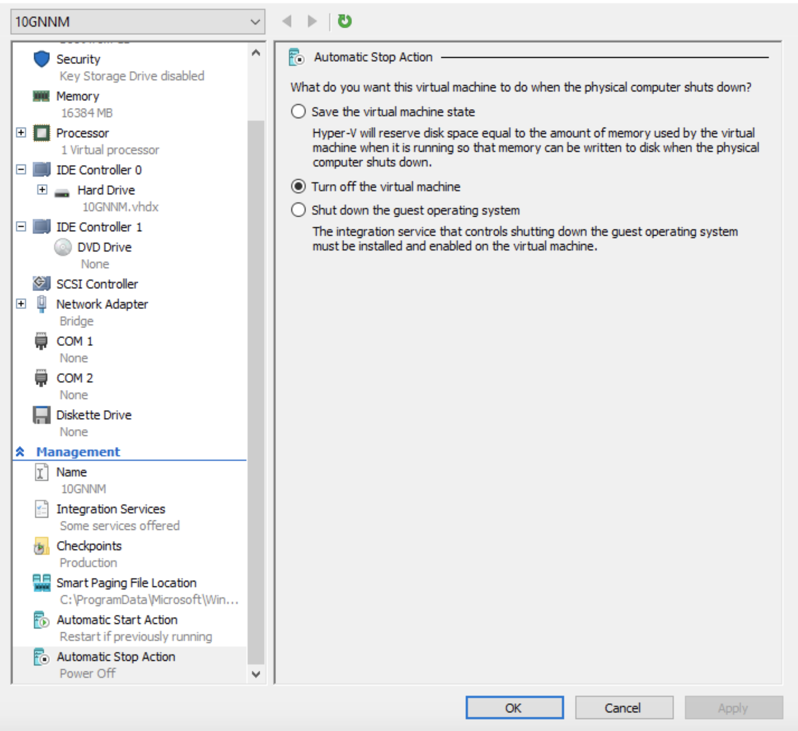
Task: Click the DVD Drive disc icon
Action: pyautogui.click(x=62, y=247)
